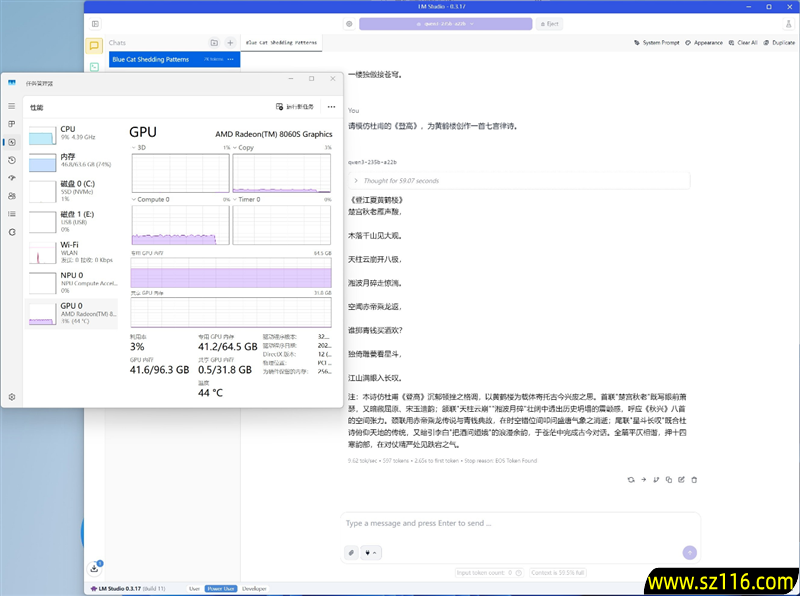This screenshot has height=596, width=800.
Task: Switch LM Studio to Developer mode
Action: [x=254, y=588]
